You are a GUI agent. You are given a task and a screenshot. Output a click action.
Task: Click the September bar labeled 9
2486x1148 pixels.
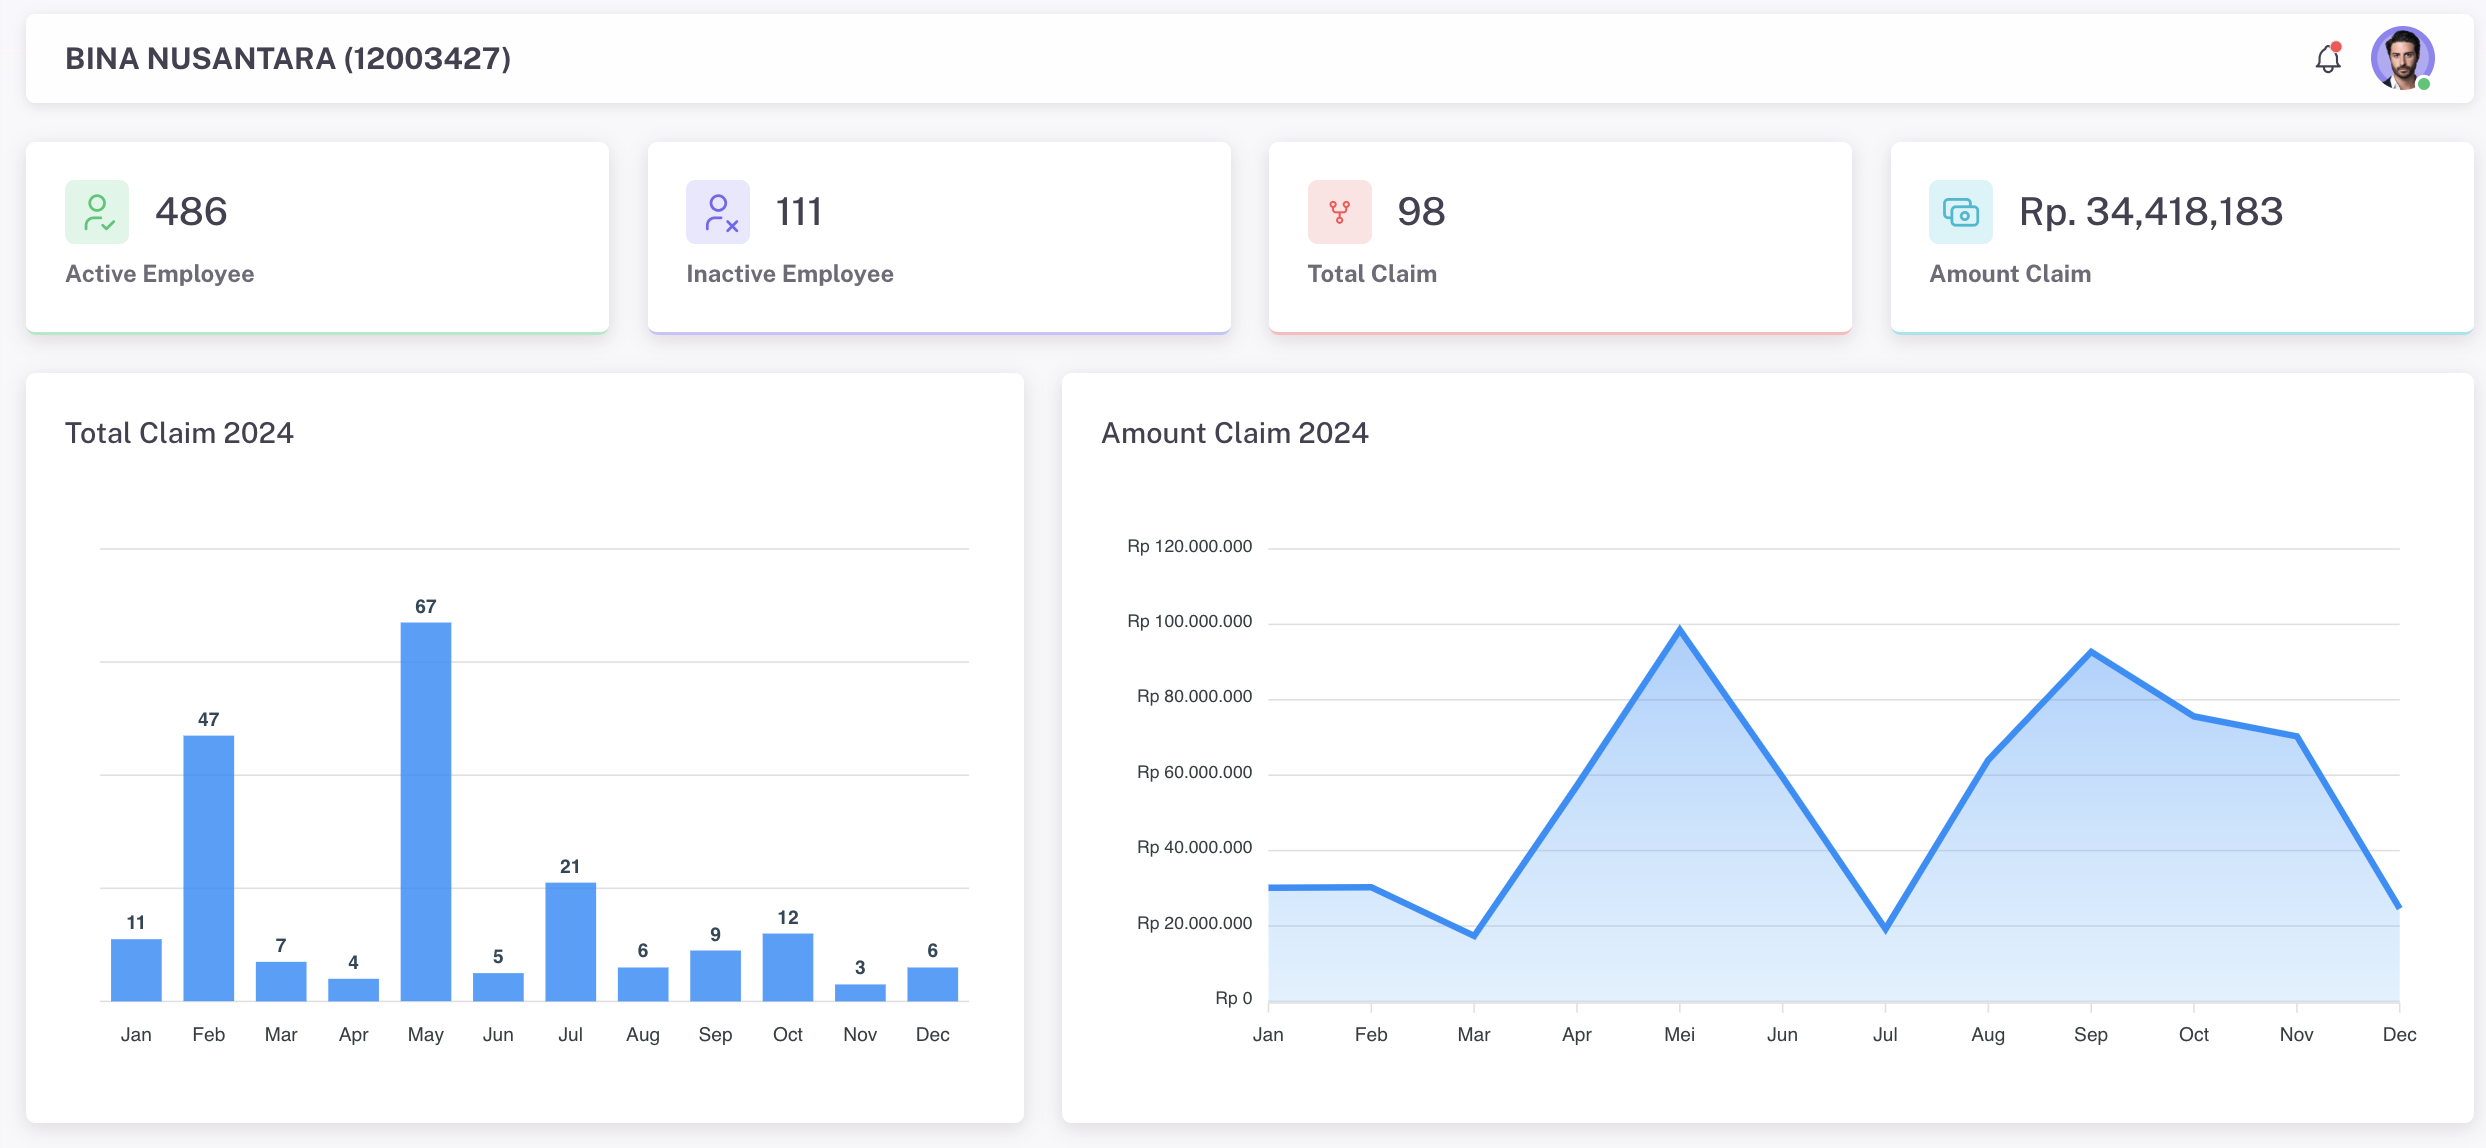(715, 976)
